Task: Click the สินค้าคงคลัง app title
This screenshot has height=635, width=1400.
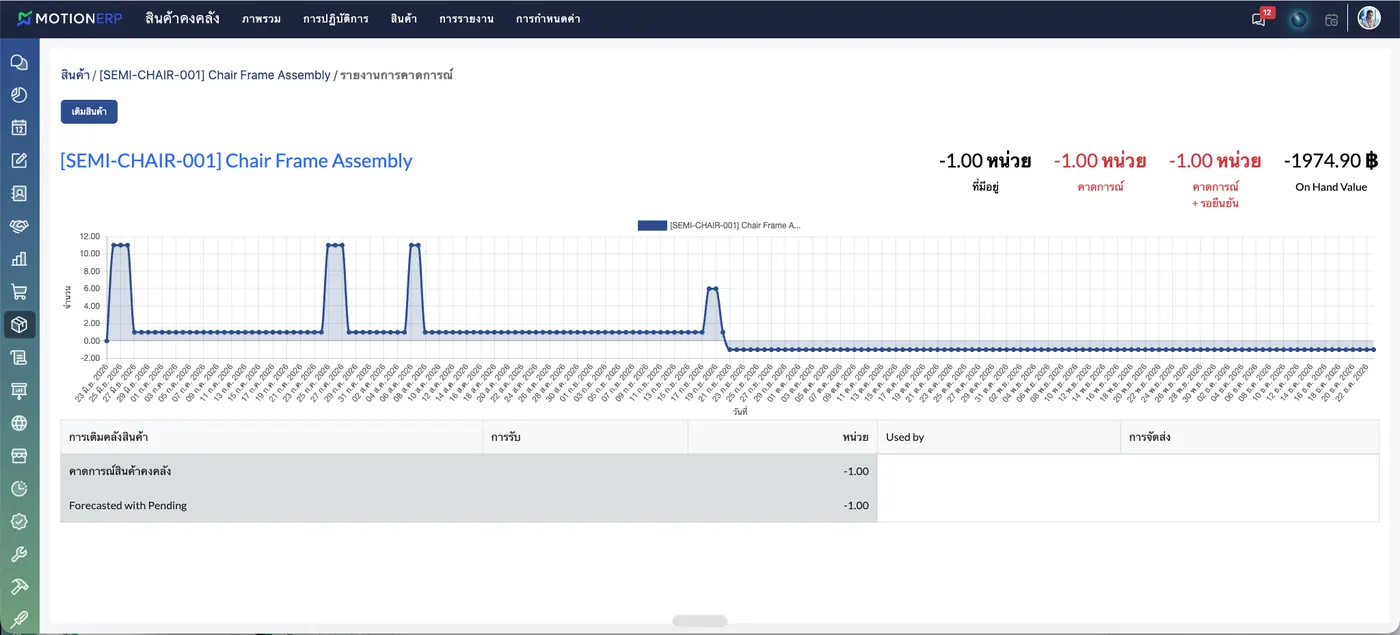Action: pyautogui.click(x=182, y=19)
